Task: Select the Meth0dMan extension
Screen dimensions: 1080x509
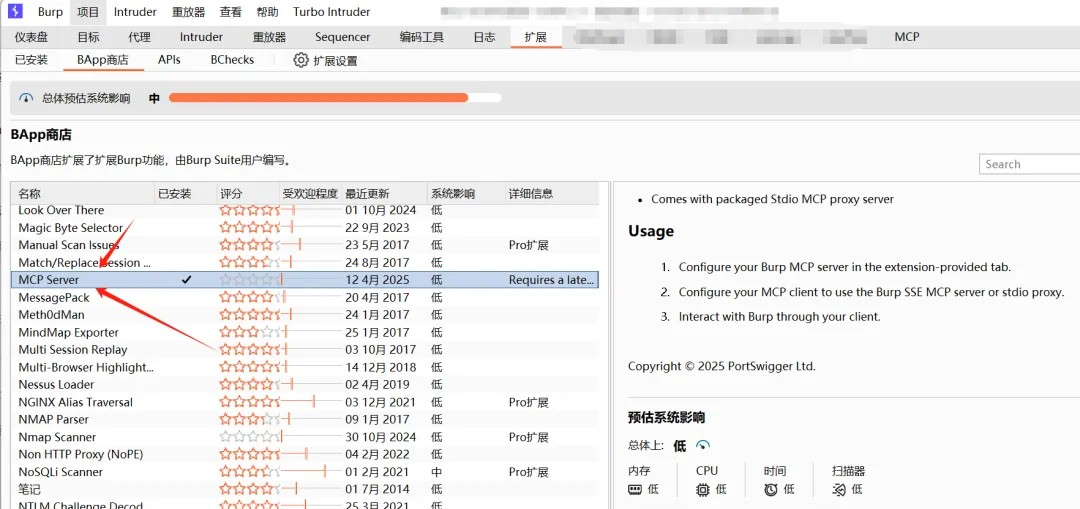Action: 51,315
